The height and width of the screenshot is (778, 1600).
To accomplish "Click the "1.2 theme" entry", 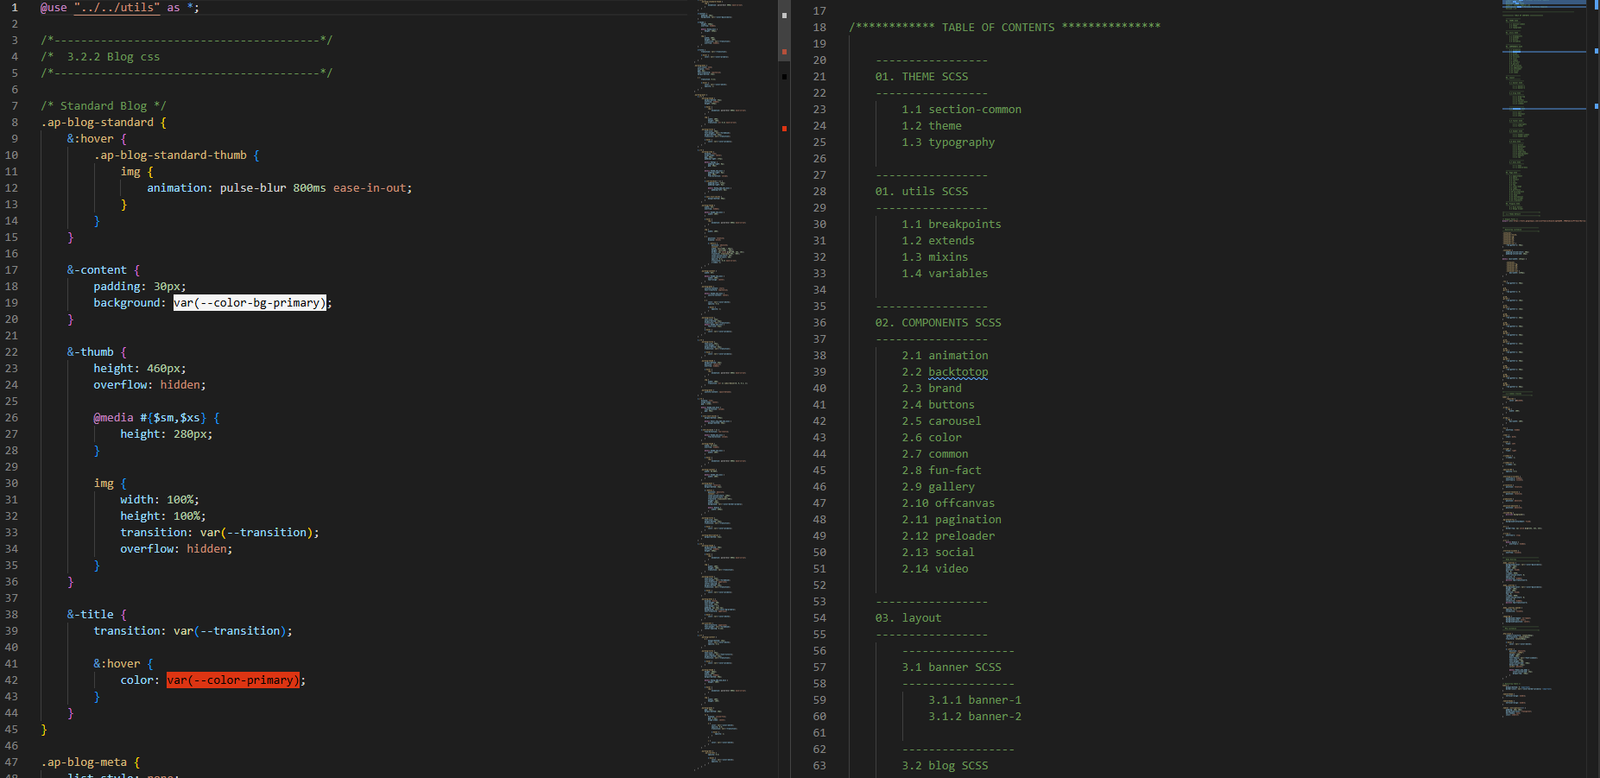I will click(932, 125).
